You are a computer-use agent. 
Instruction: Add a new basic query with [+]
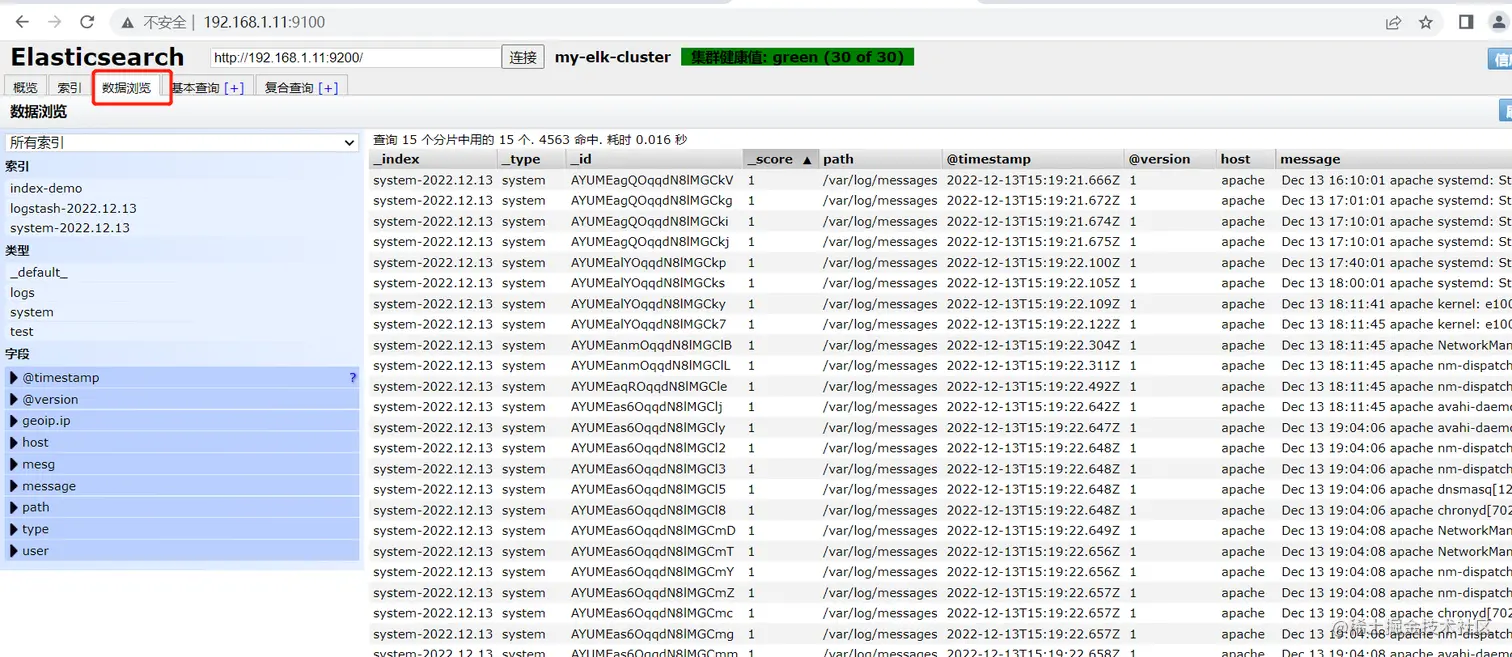tap(234, 88)
